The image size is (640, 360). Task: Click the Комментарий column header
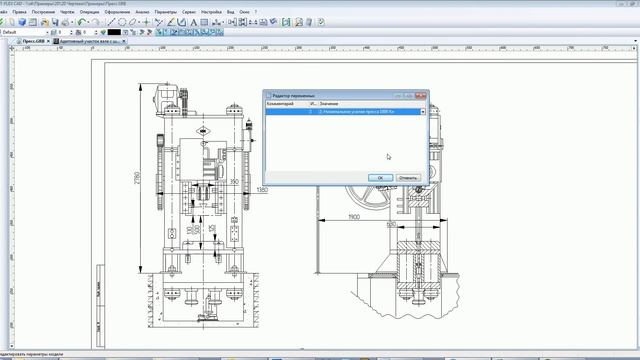(287, 104)
